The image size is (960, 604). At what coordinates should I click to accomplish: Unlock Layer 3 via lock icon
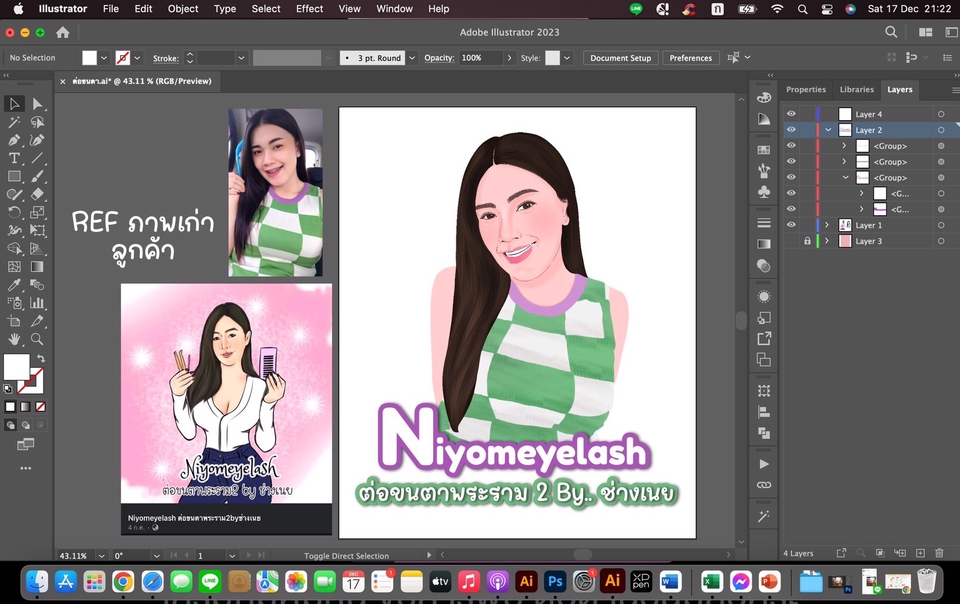(806, 241)
